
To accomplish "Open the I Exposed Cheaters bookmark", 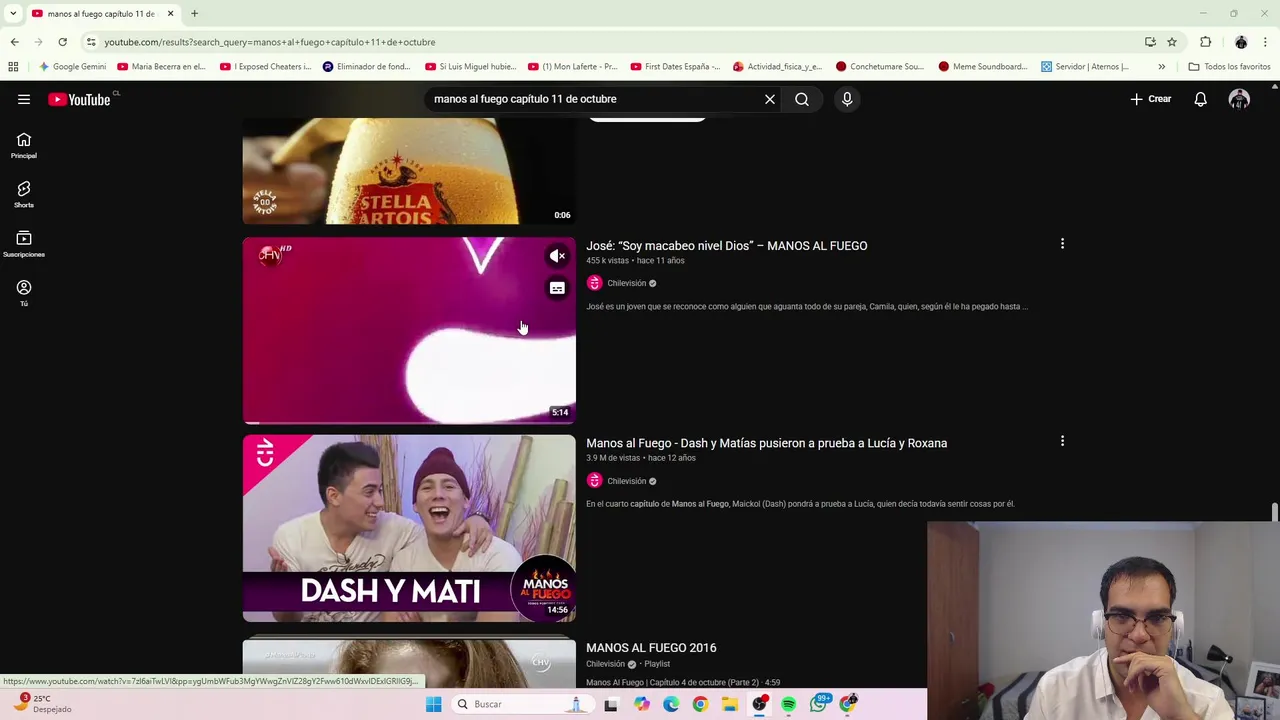I will 266,67.
